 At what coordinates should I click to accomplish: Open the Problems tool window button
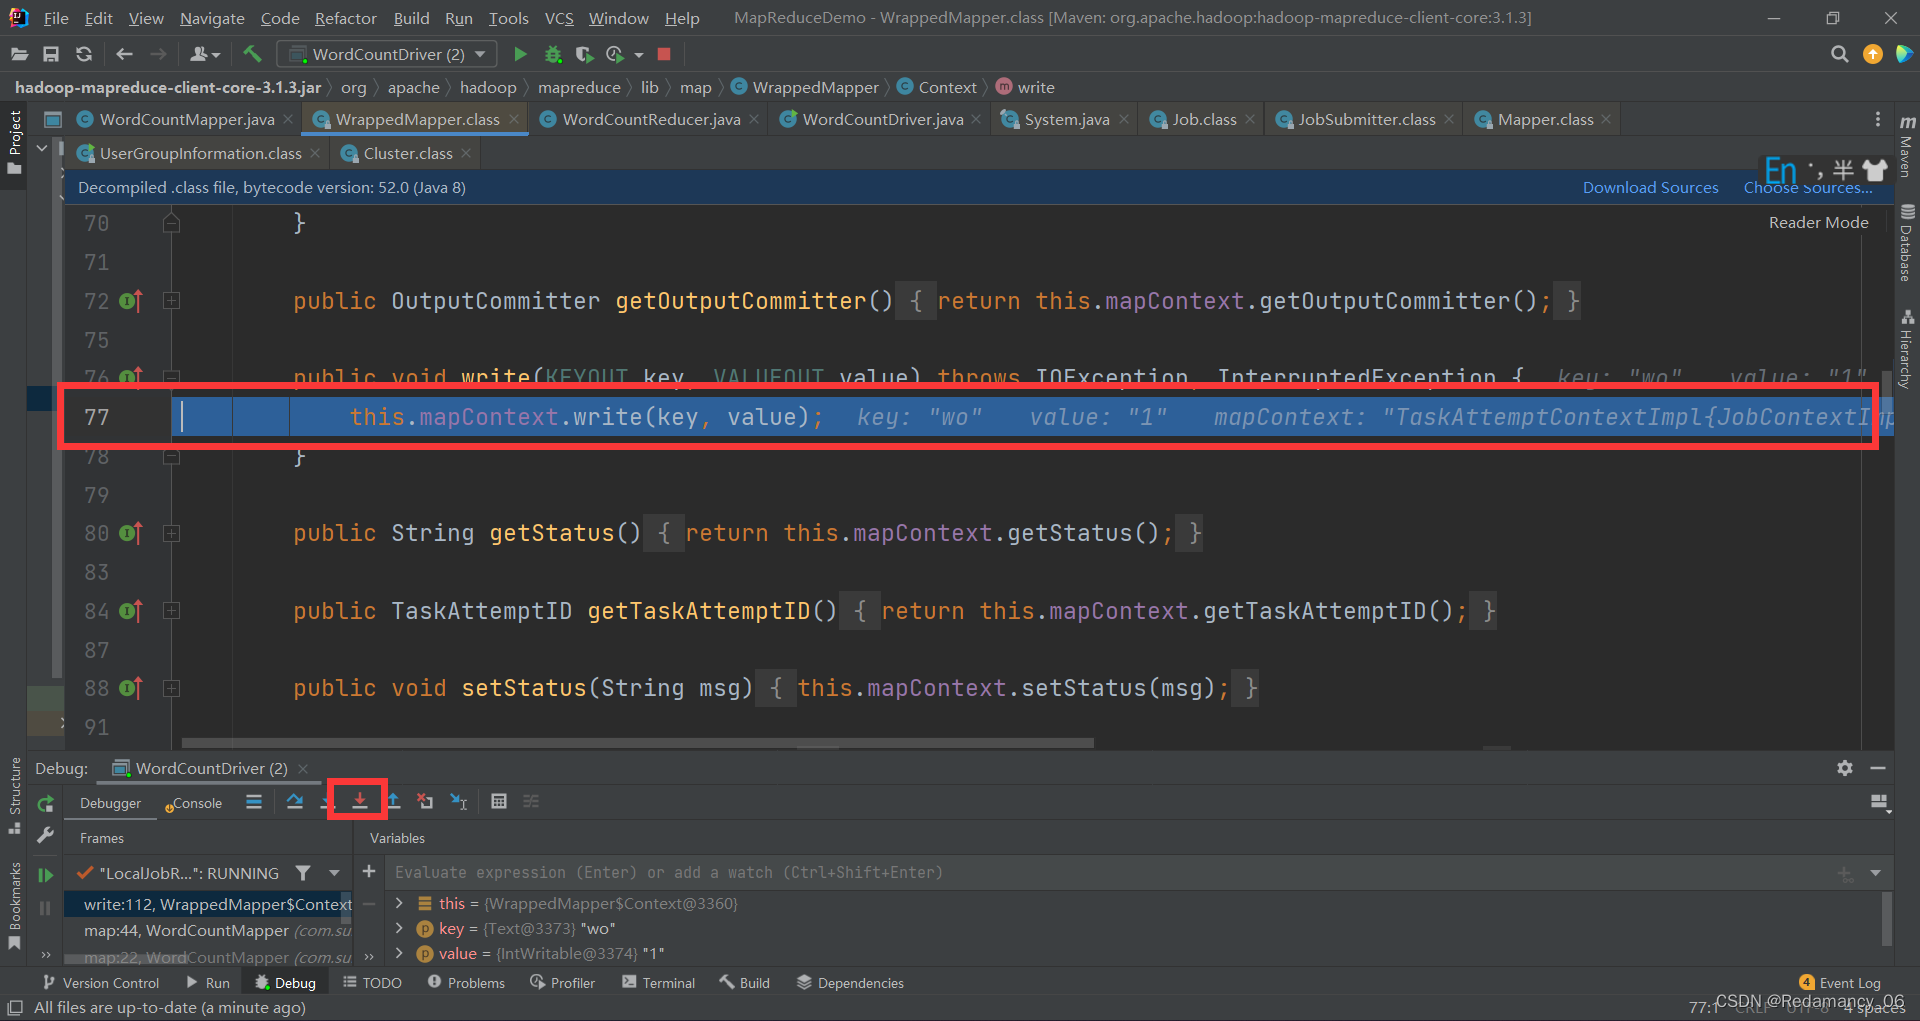click(466, 983)
